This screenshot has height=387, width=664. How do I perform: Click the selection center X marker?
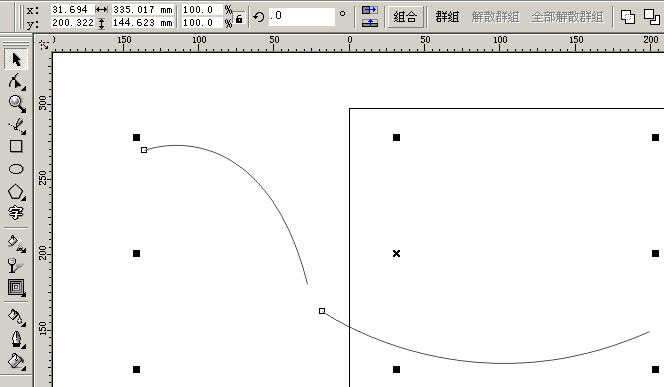pyautogui.click(x=396, y=254)
